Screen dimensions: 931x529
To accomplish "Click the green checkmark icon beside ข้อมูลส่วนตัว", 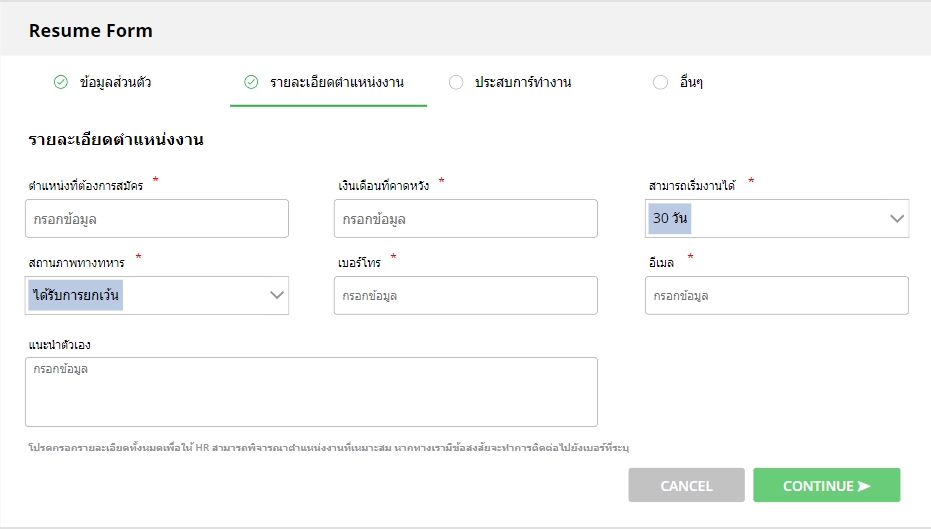I will click(x=61, y=82).
